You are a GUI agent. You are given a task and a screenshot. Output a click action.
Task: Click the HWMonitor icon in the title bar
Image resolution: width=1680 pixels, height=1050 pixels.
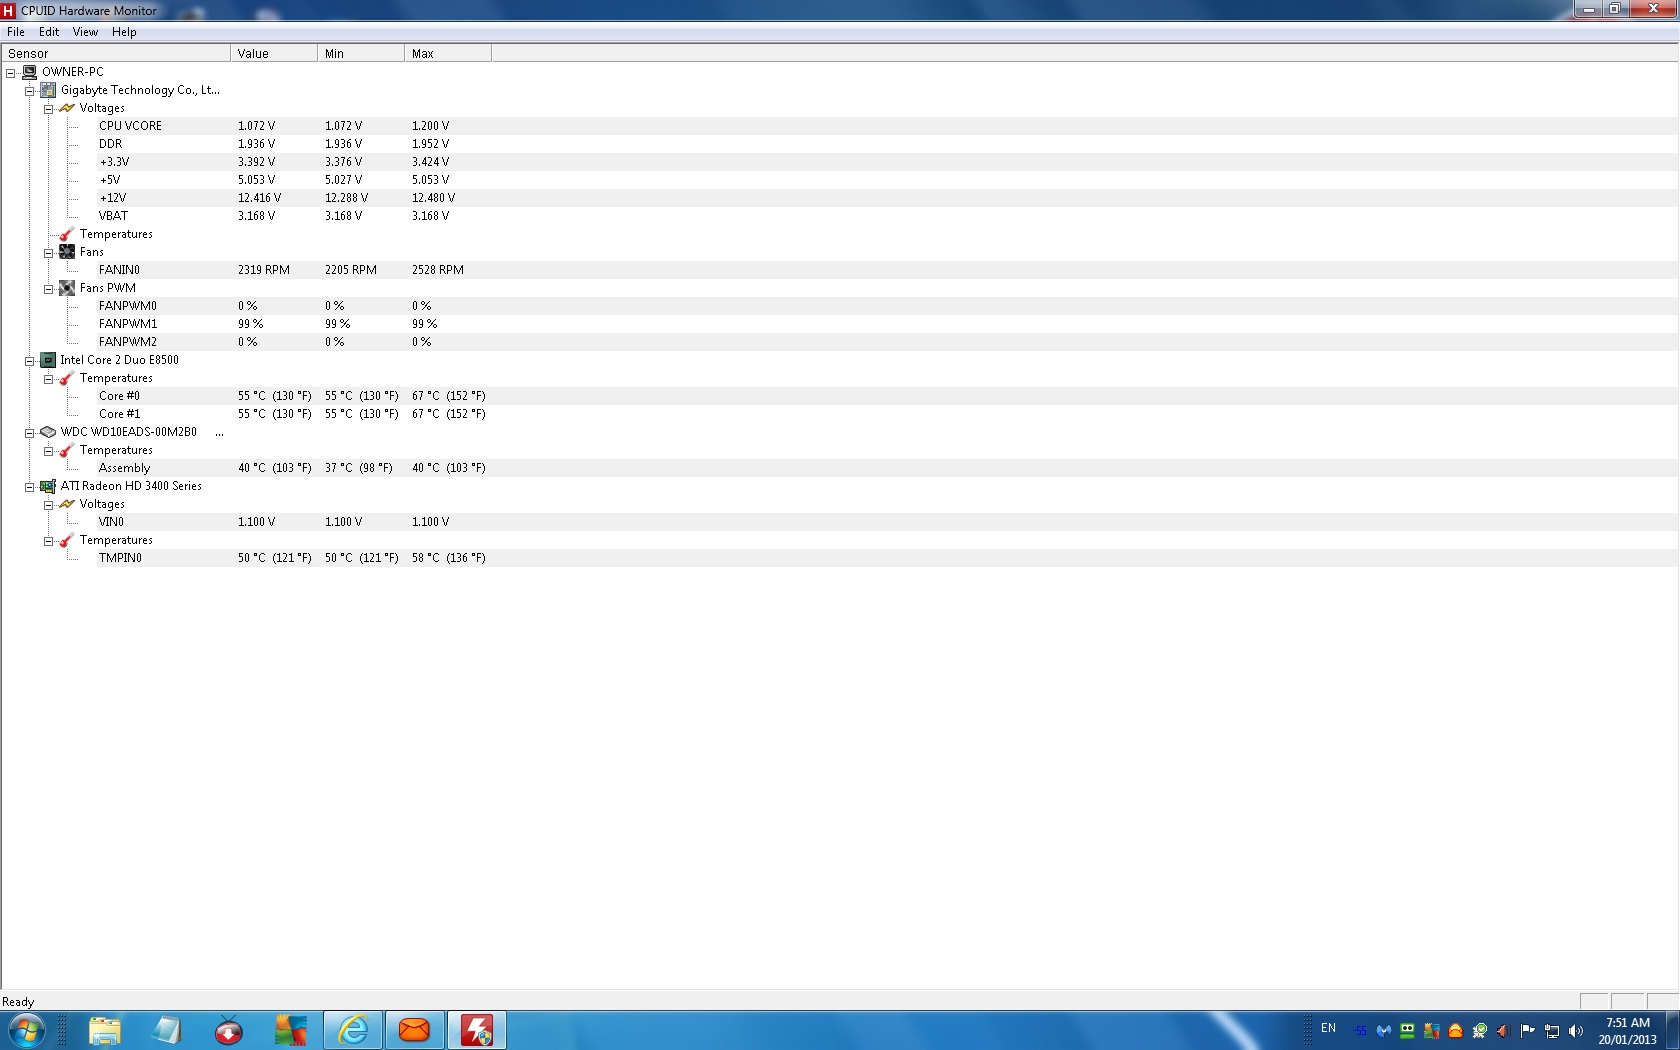tap(9, 10)
